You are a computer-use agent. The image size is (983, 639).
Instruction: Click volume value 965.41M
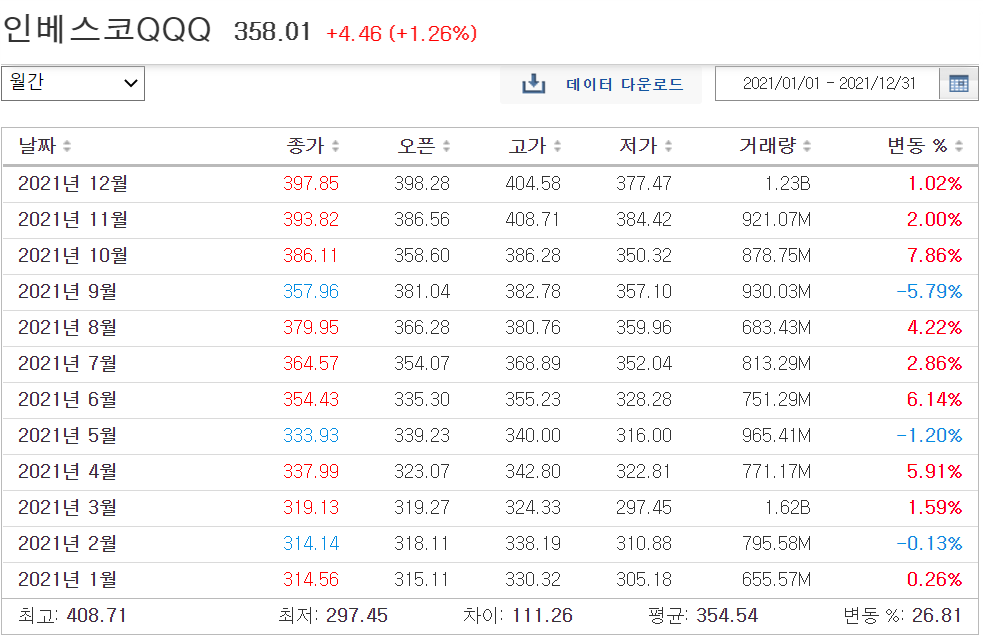point(776,436)
